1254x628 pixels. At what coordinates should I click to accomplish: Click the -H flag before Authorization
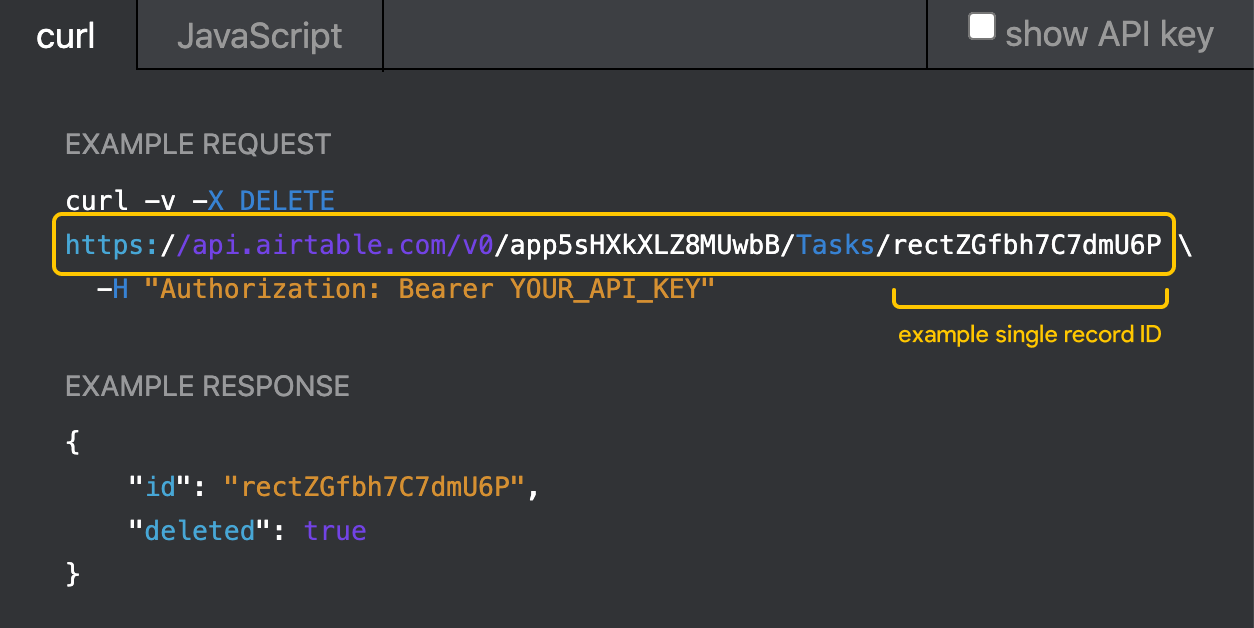pos(112,289)
